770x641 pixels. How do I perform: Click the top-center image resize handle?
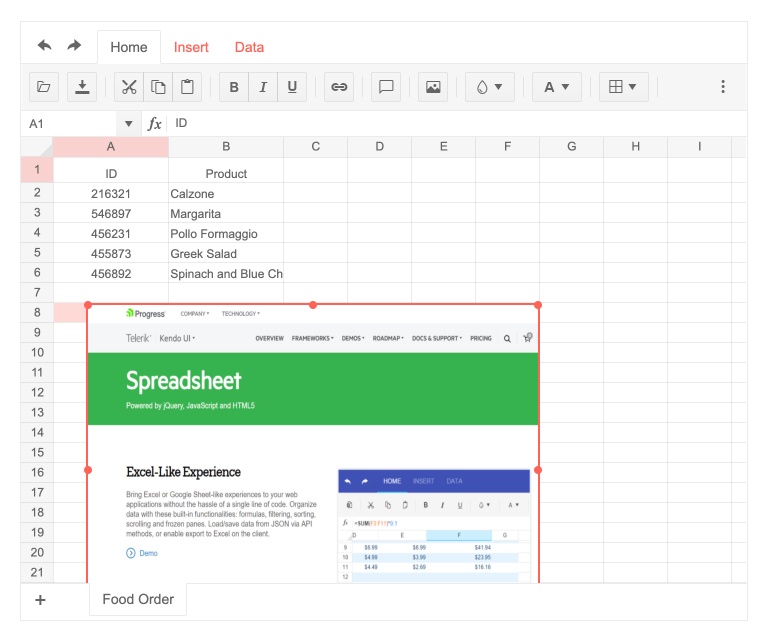[313, 305]
